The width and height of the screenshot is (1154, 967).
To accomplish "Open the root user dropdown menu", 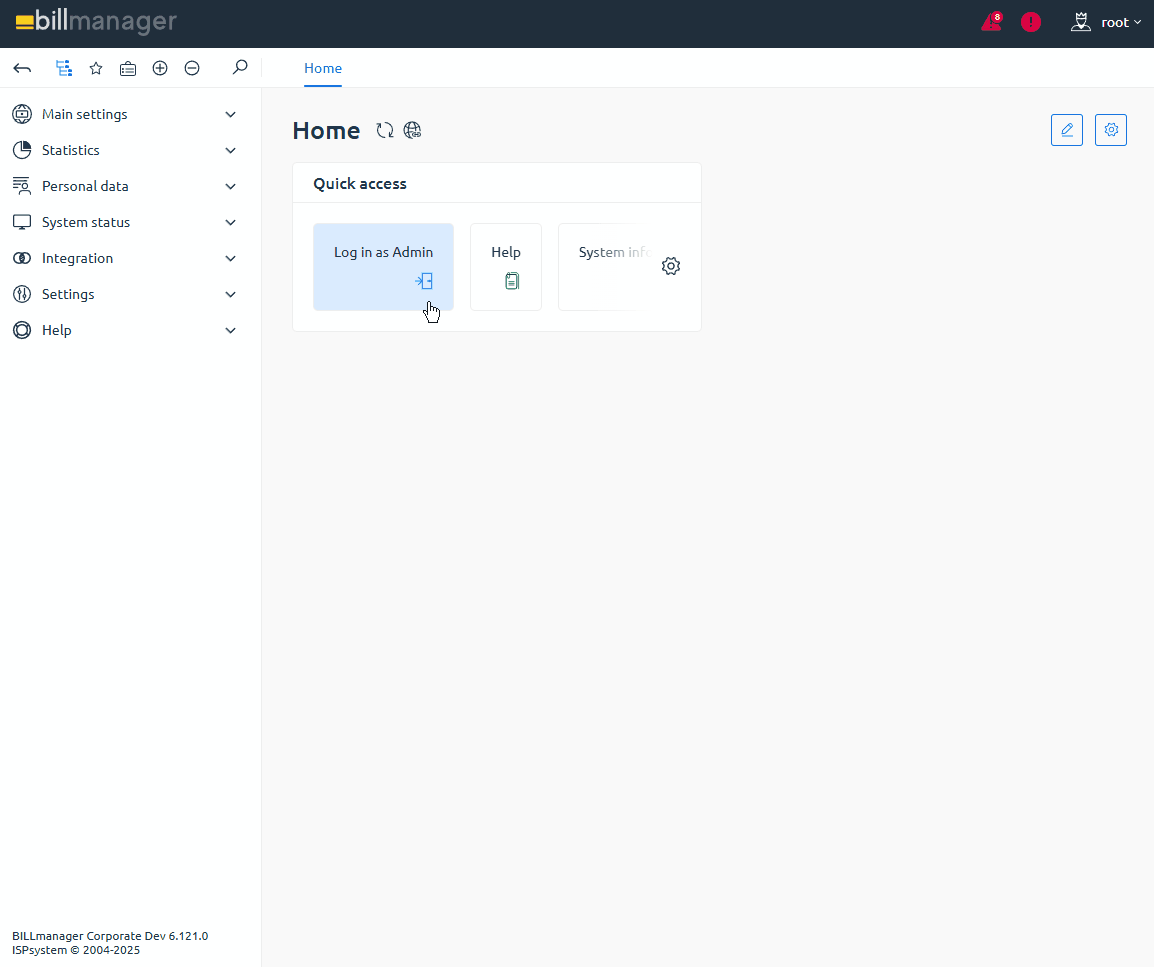I will pyautogui.click(x=1106, y=22).
